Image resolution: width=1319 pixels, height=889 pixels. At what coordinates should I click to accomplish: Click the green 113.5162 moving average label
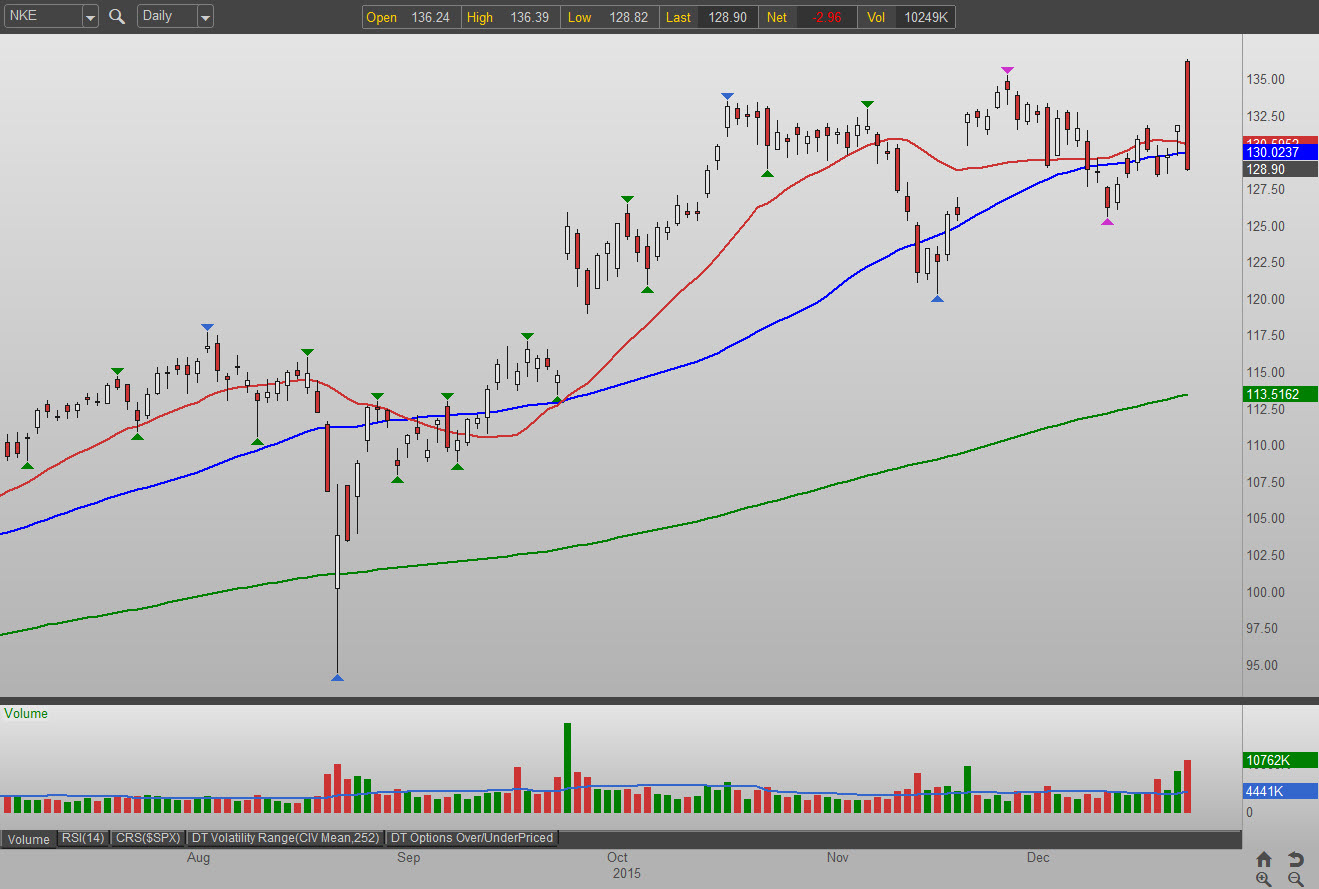pyautogui.click(x=1272, y=394)
